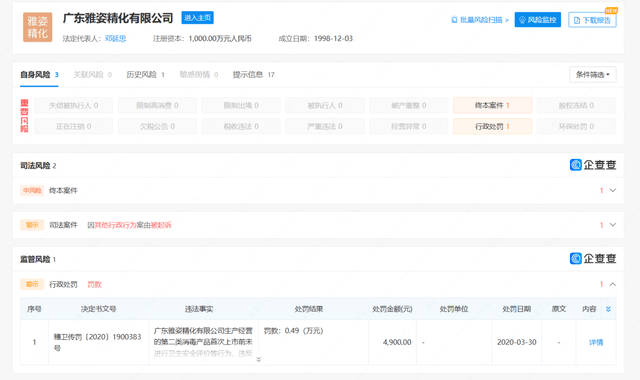Click the 雅姿精化 company logo thumbnail

[38, 27]
